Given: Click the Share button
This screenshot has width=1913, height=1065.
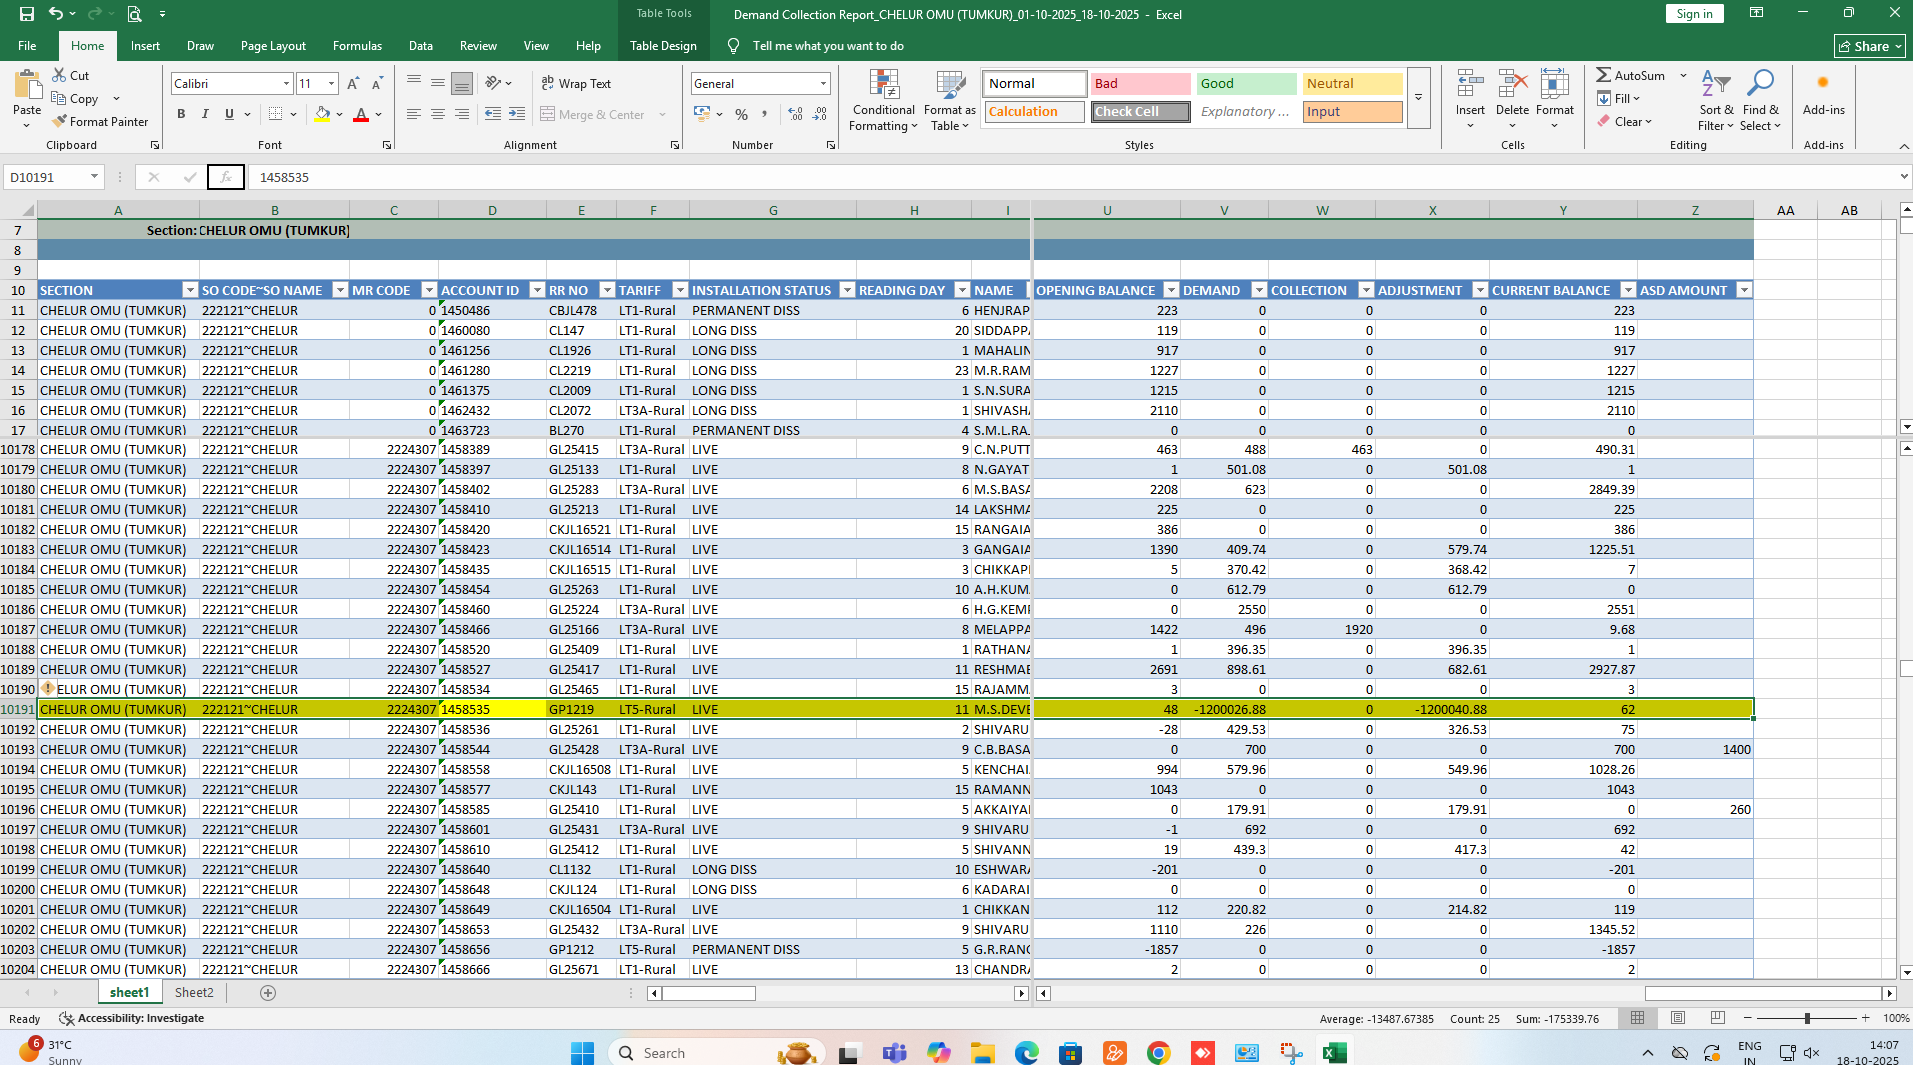Looking at the screenshot, I should [1869, 46].
